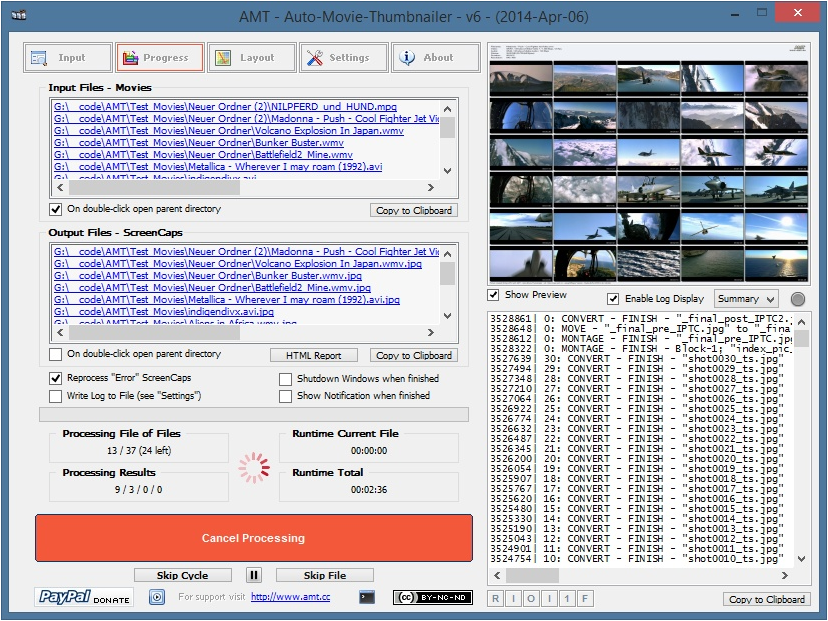Click the blue play icon beside PayPal
This screenshot has height=621, width=828.
[x=157, y=597]
